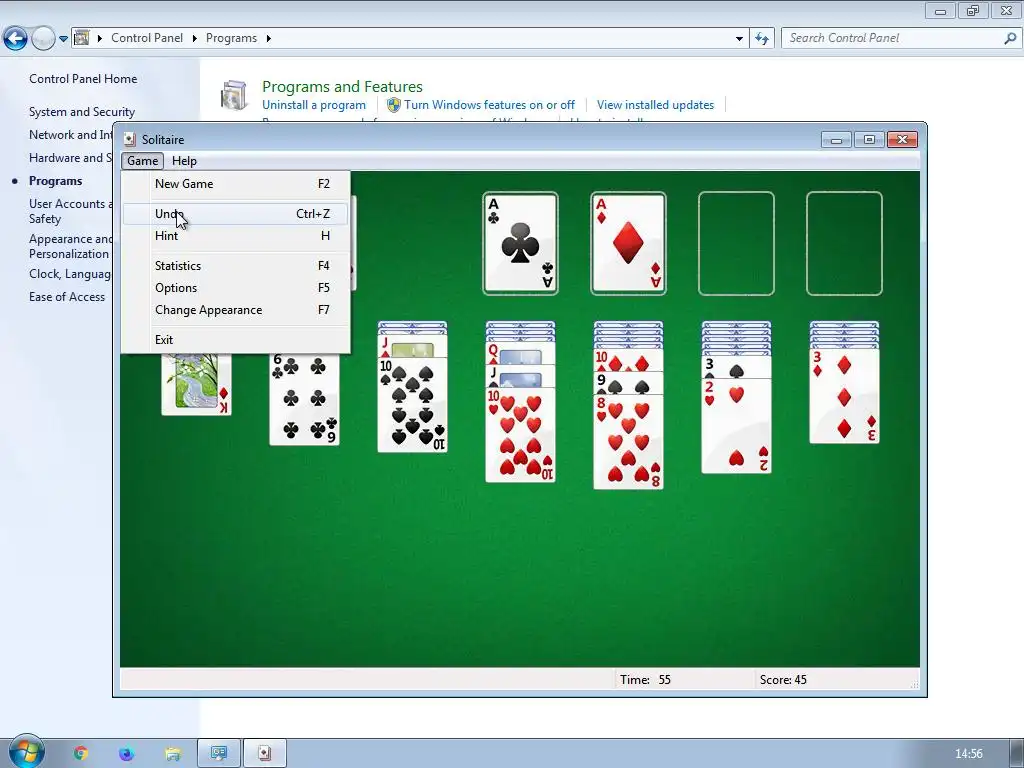
Task: Click Turn Windows features on or off
Action: [x=489, y=104]
